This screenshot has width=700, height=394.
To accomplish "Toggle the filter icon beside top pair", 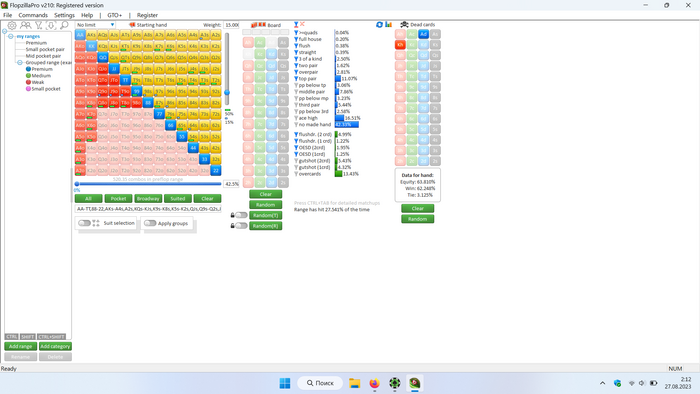I will (296, 79).
